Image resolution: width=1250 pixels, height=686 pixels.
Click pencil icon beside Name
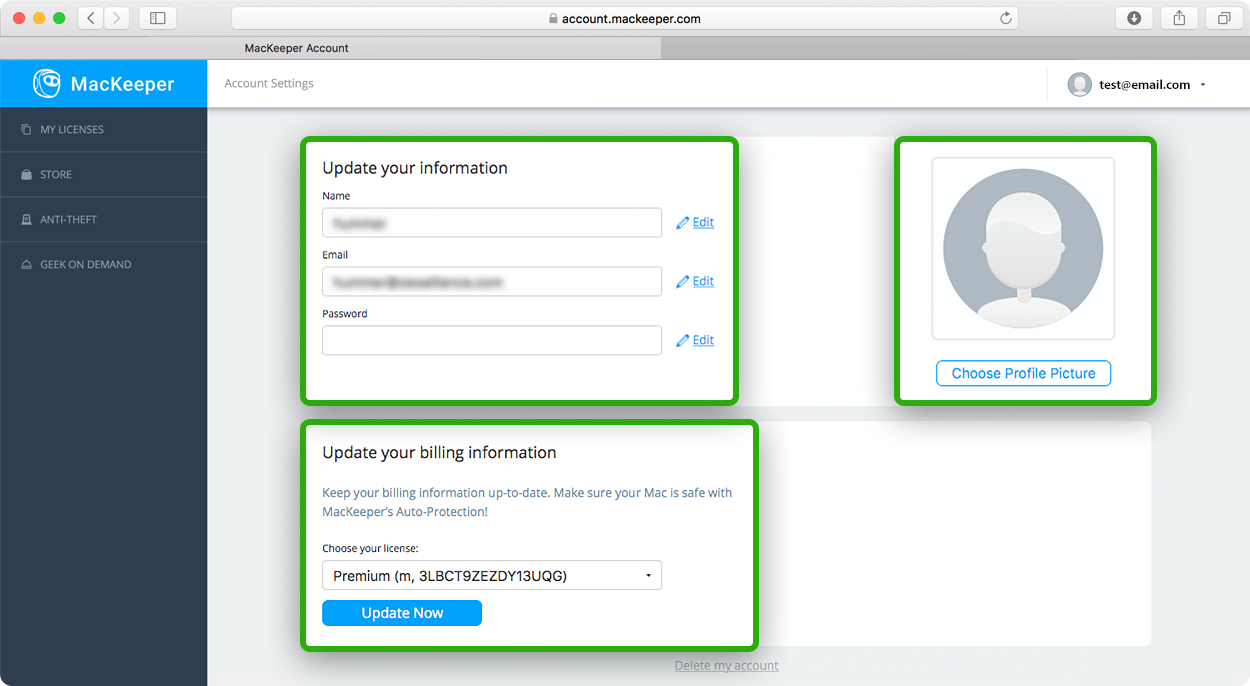pyautogui.click(x=683, y=223)
